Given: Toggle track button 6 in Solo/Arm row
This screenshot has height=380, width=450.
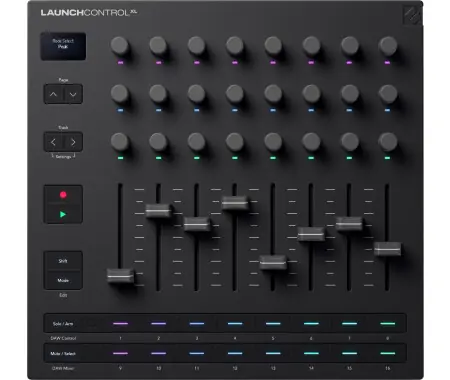Looking at the screenshot, I should 311,324.
